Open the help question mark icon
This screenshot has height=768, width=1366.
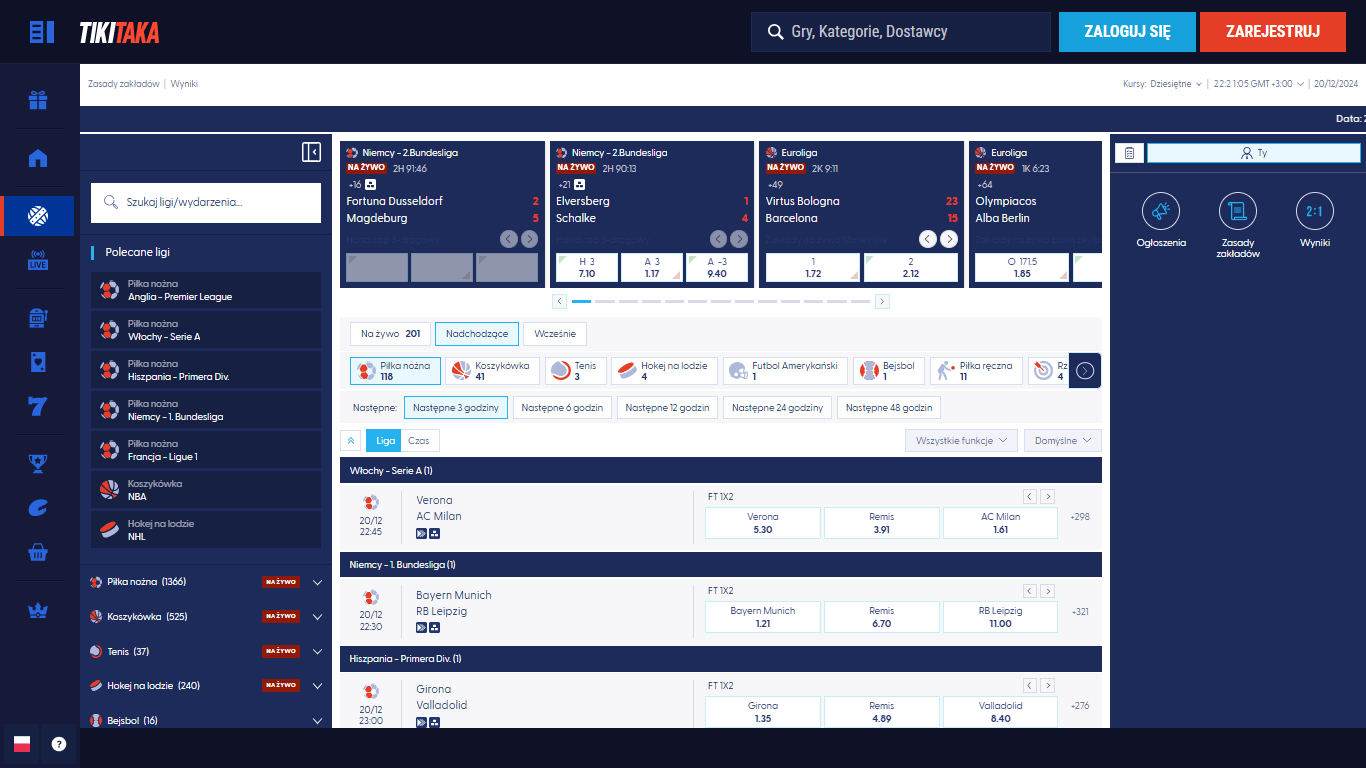[x=59, y=744]
